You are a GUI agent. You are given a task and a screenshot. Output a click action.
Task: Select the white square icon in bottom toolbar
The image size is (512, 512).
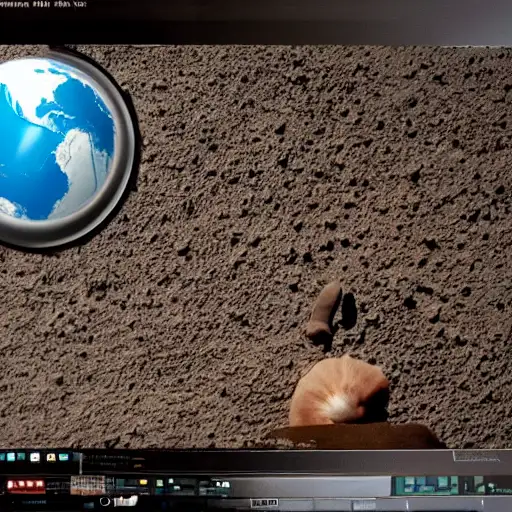tap(35, 457)
